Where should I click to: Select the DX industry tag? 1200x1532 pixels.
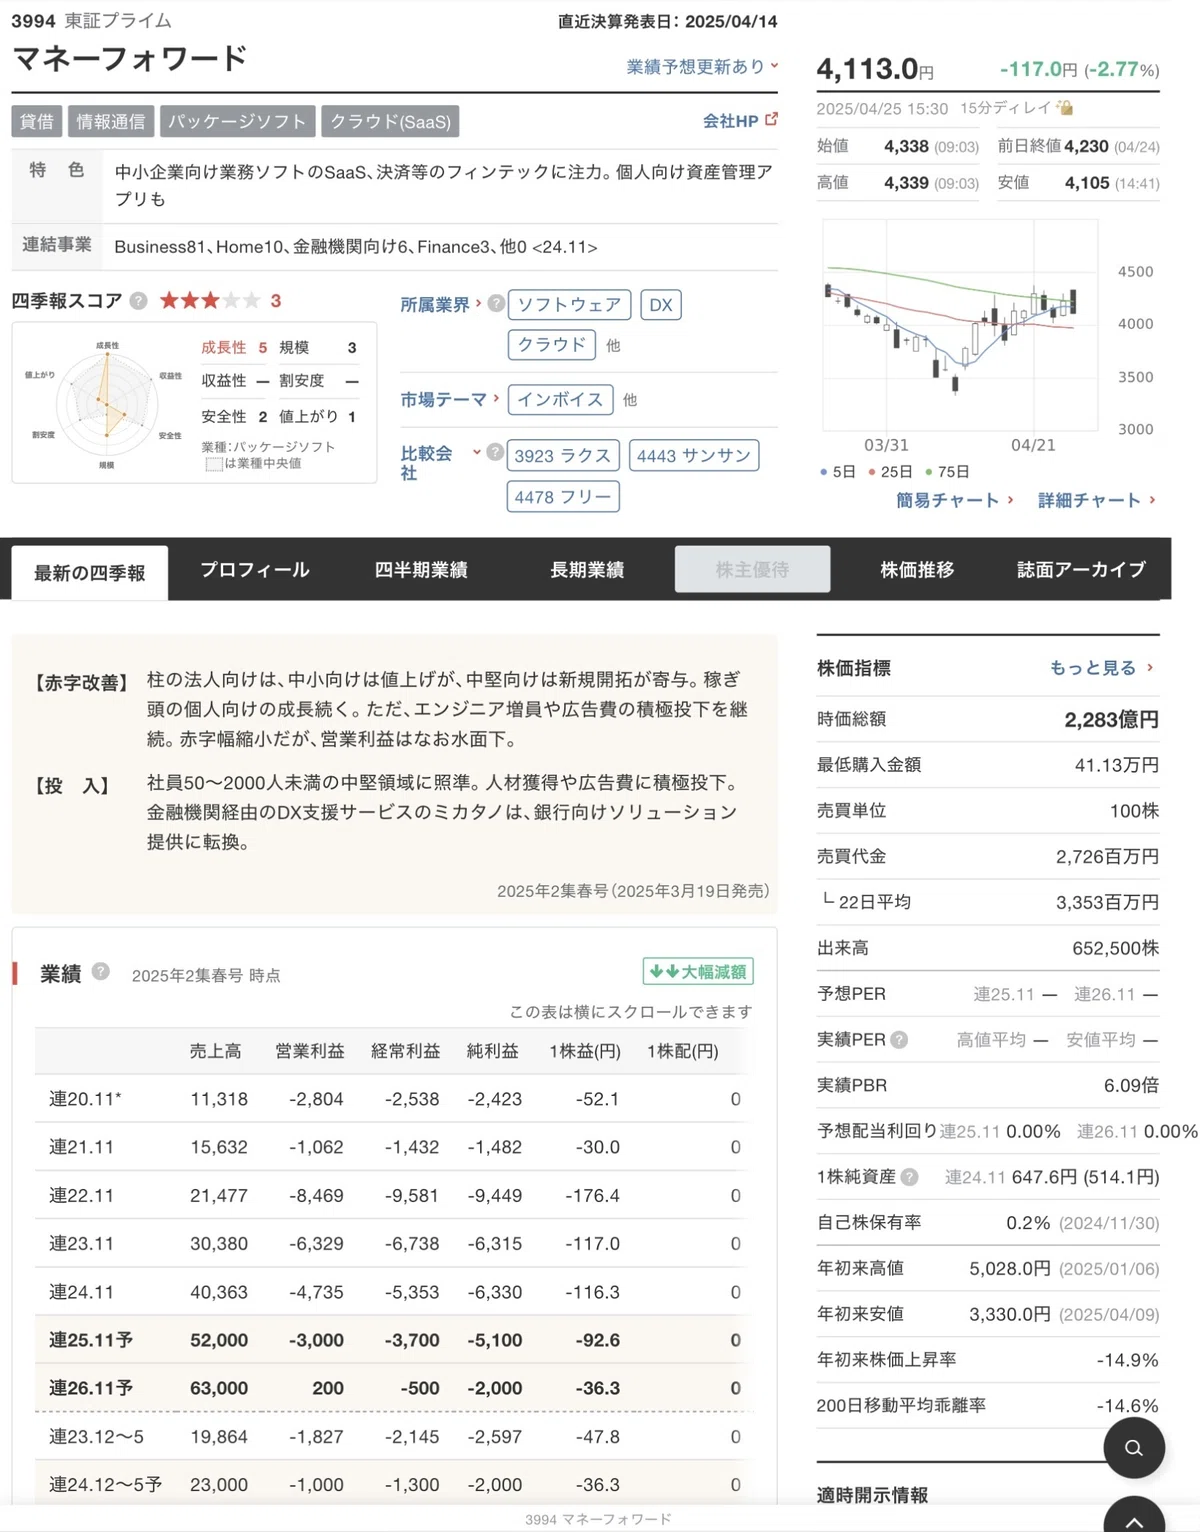click(x=661, y=304)
